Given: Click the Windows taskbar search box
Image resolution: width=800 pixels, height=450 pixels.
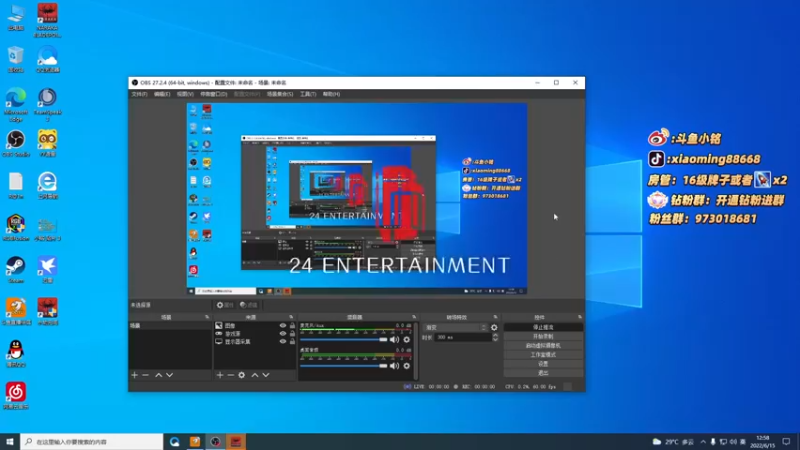Looking at the screenshot, I should 92,442.
